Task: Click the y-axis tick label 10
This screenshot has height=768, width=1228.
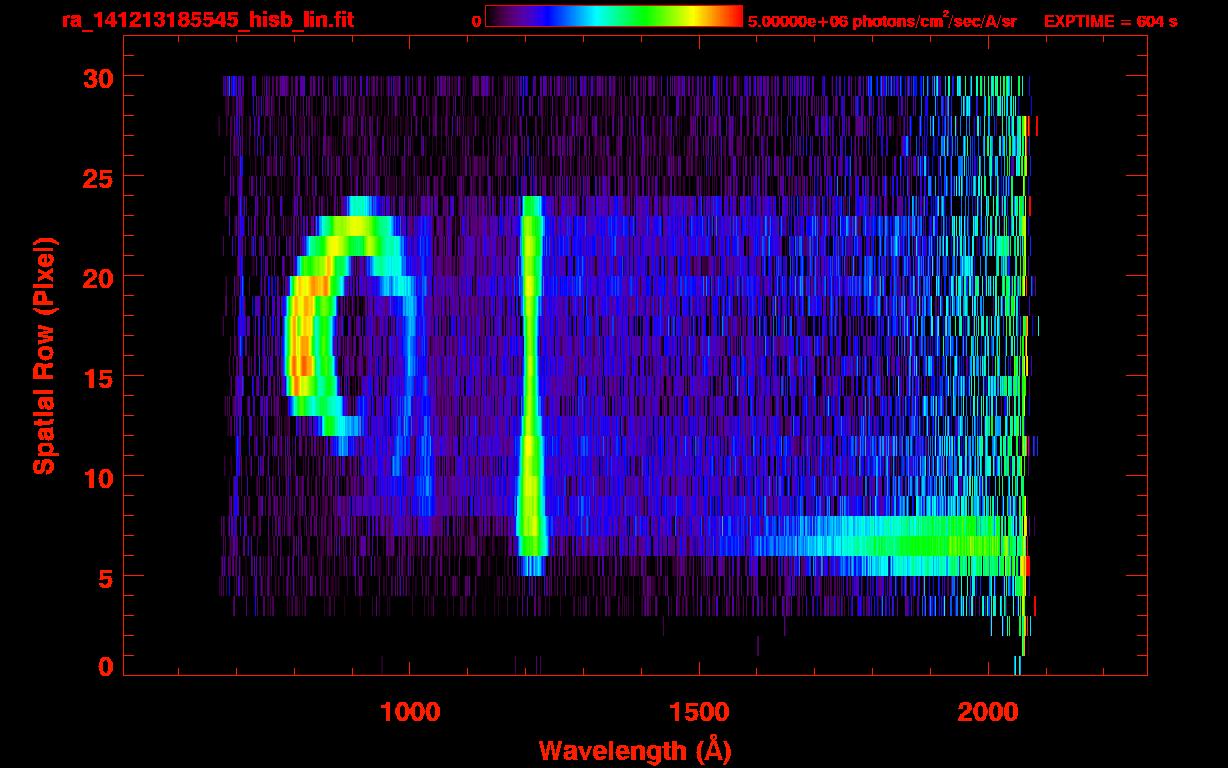Action: click(99, 477)
